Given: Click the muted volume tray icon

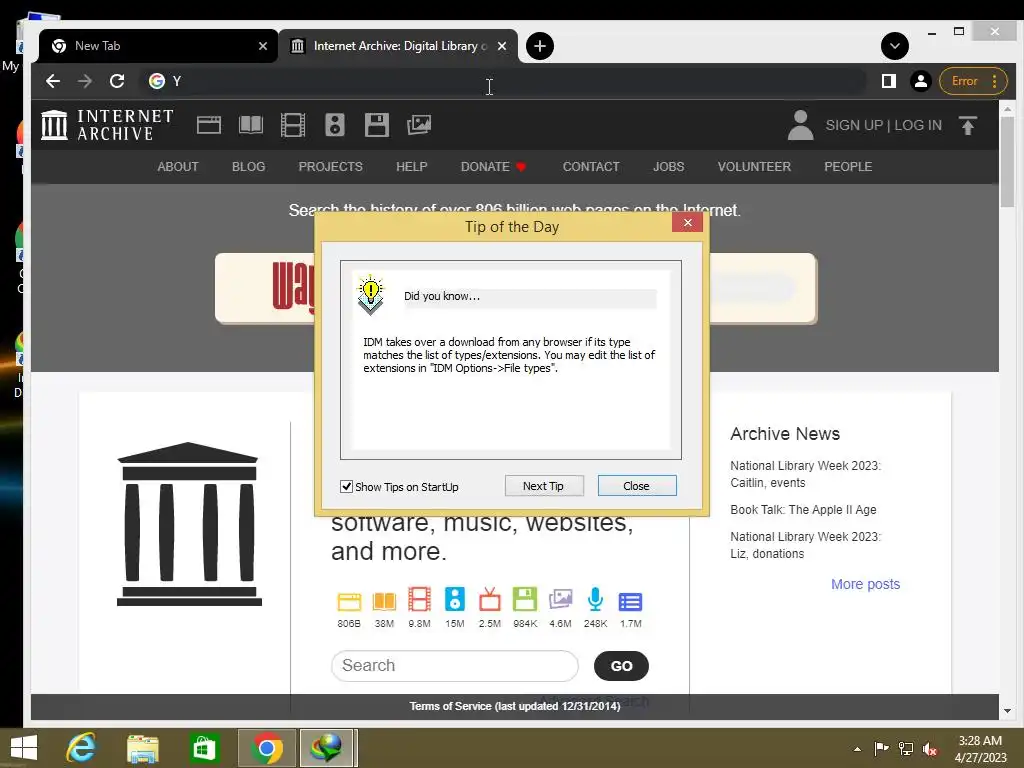Looking at the screenshot, I should [930, 749].
